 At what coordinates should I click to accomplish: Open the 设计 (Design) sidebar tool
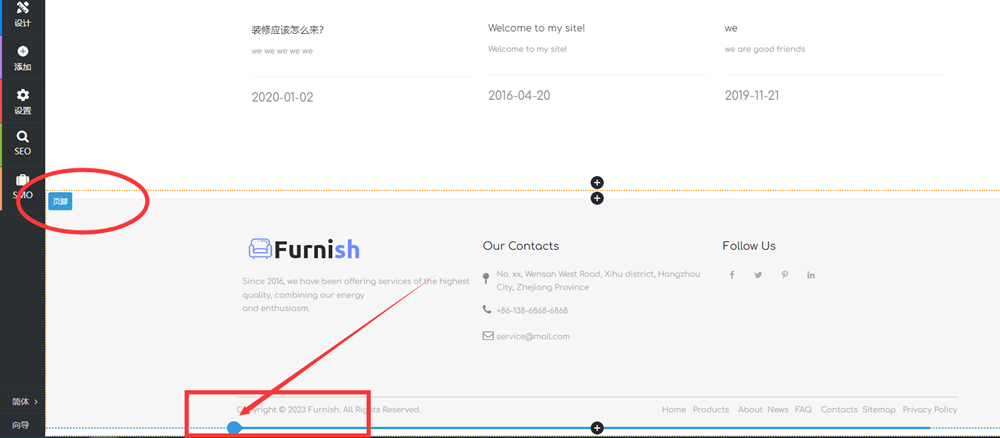(22, 14)
